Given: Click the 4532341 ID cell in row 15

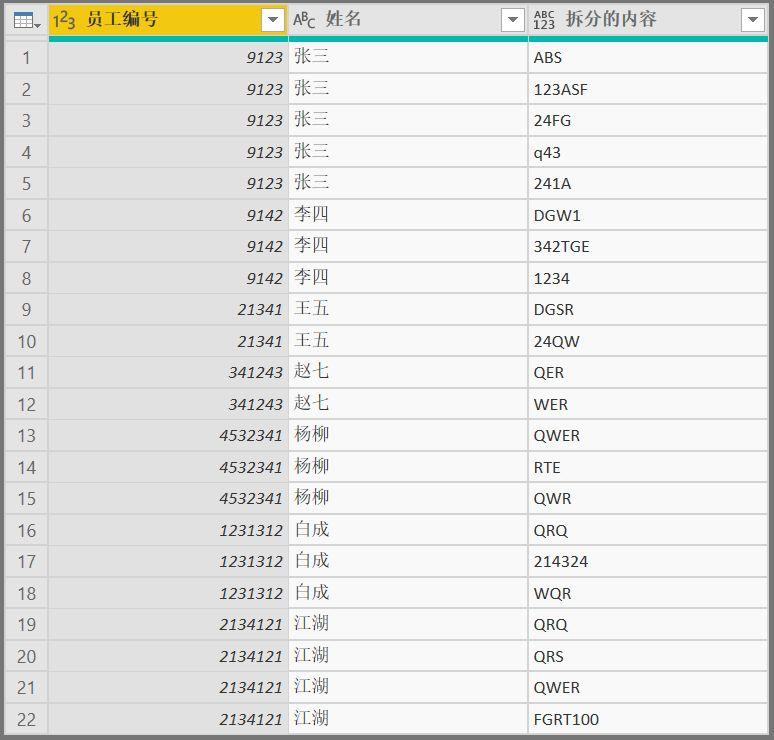Looking at the screenshot, I should 168,499.
